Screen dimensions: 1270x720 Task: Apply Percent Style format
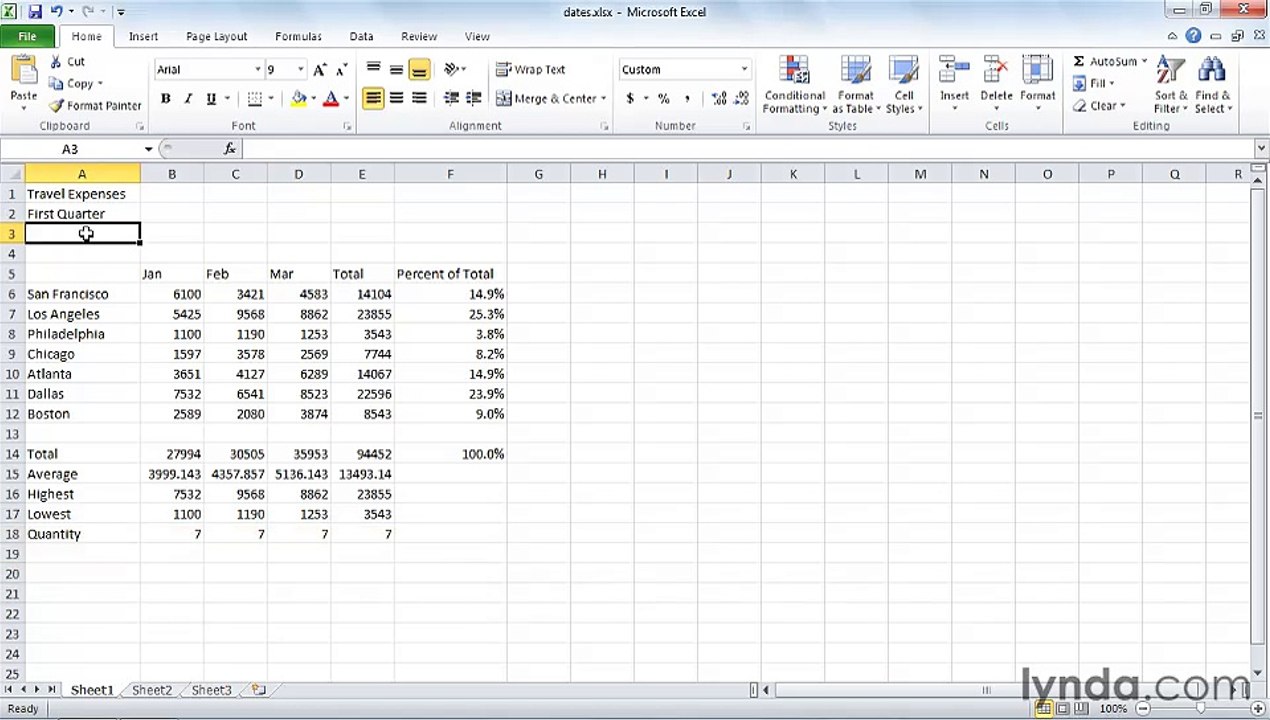663,99
